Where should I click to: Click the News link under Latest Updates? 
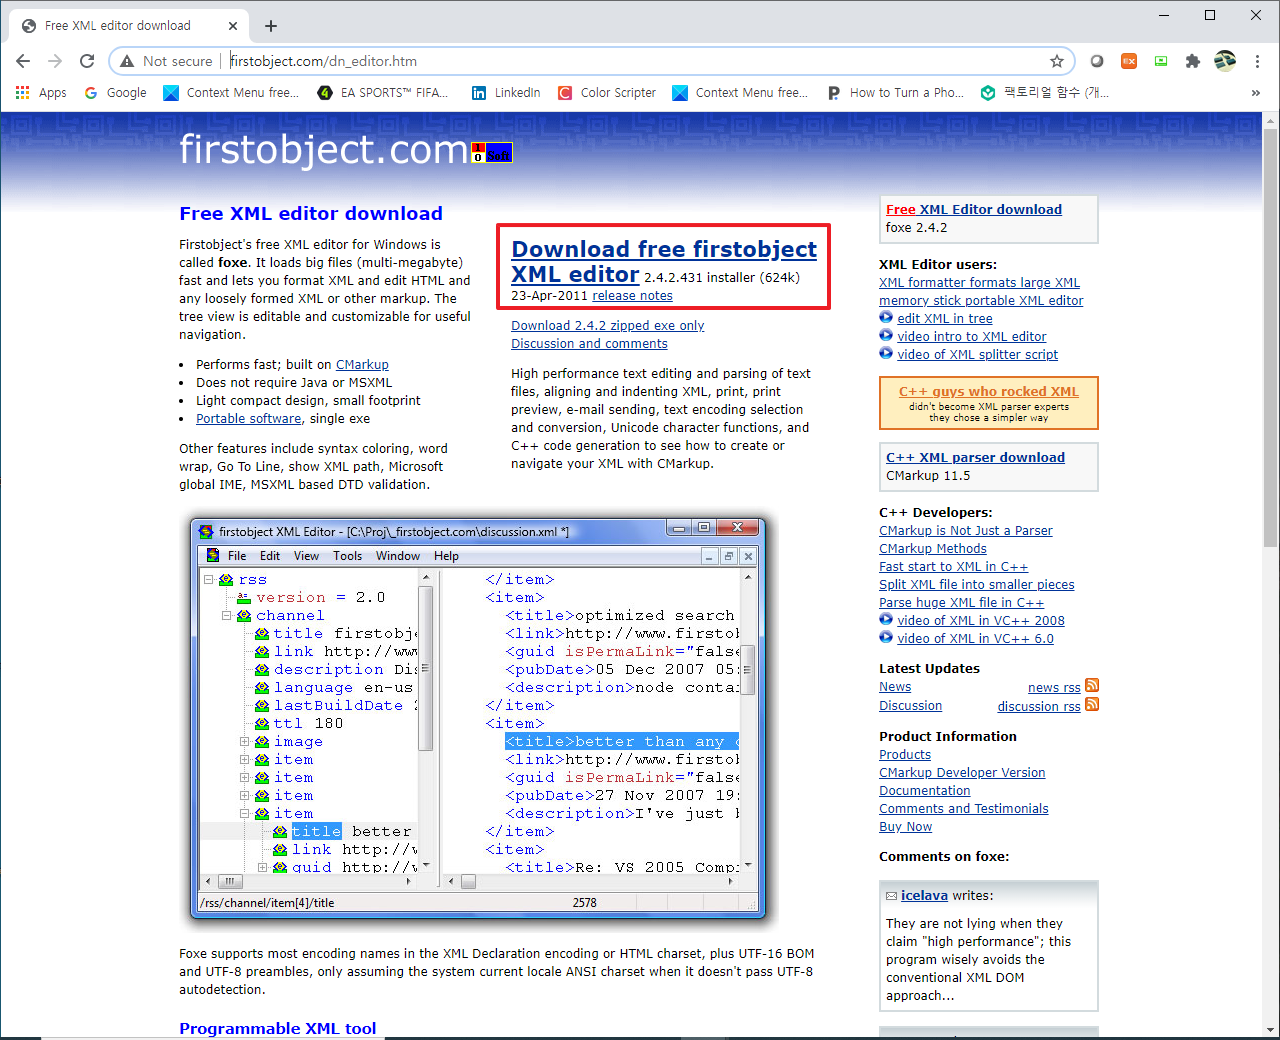point(895,687)
